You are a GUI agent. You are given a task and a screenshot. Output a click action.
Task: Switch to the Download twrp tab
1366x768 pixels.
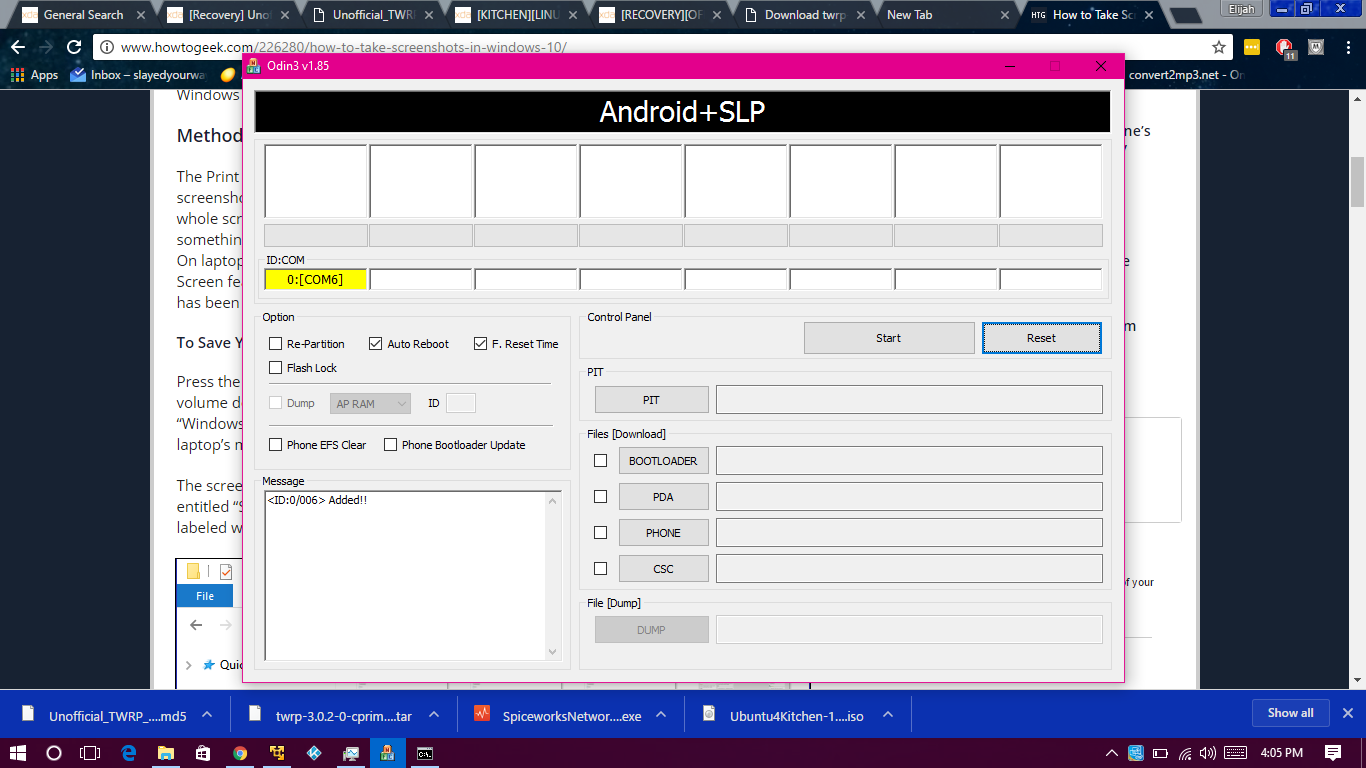[x=806, y=15]
